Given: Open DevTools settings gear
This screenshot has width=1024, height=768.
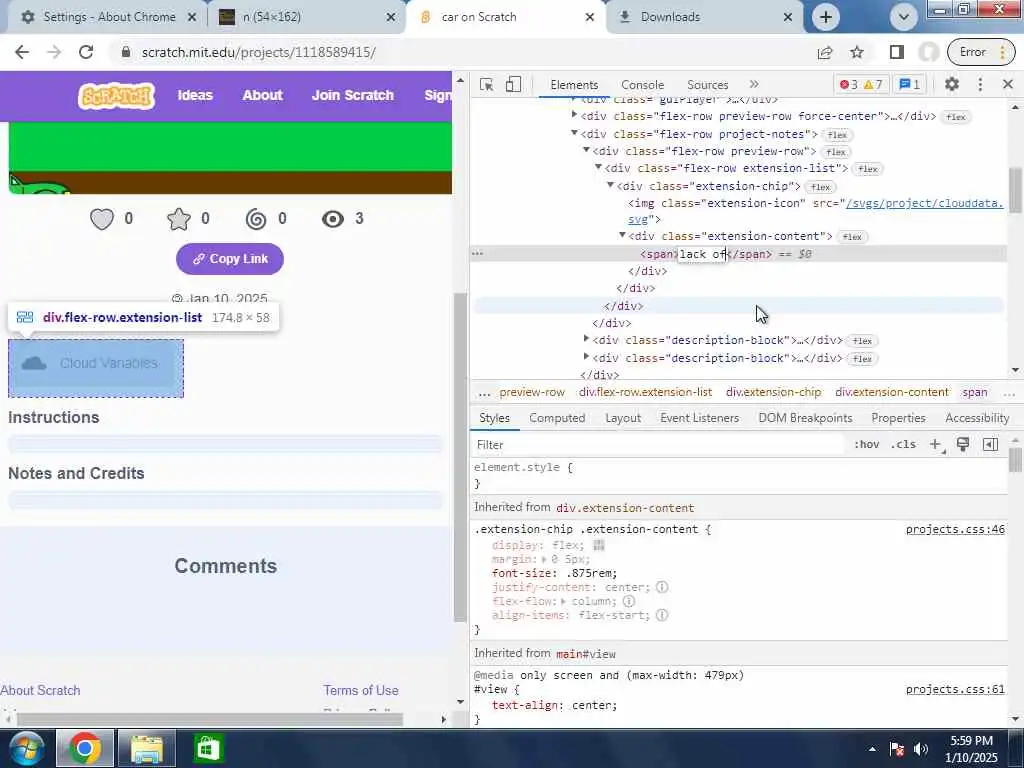Looking at the screenshot, I should (x=952, y=84).
